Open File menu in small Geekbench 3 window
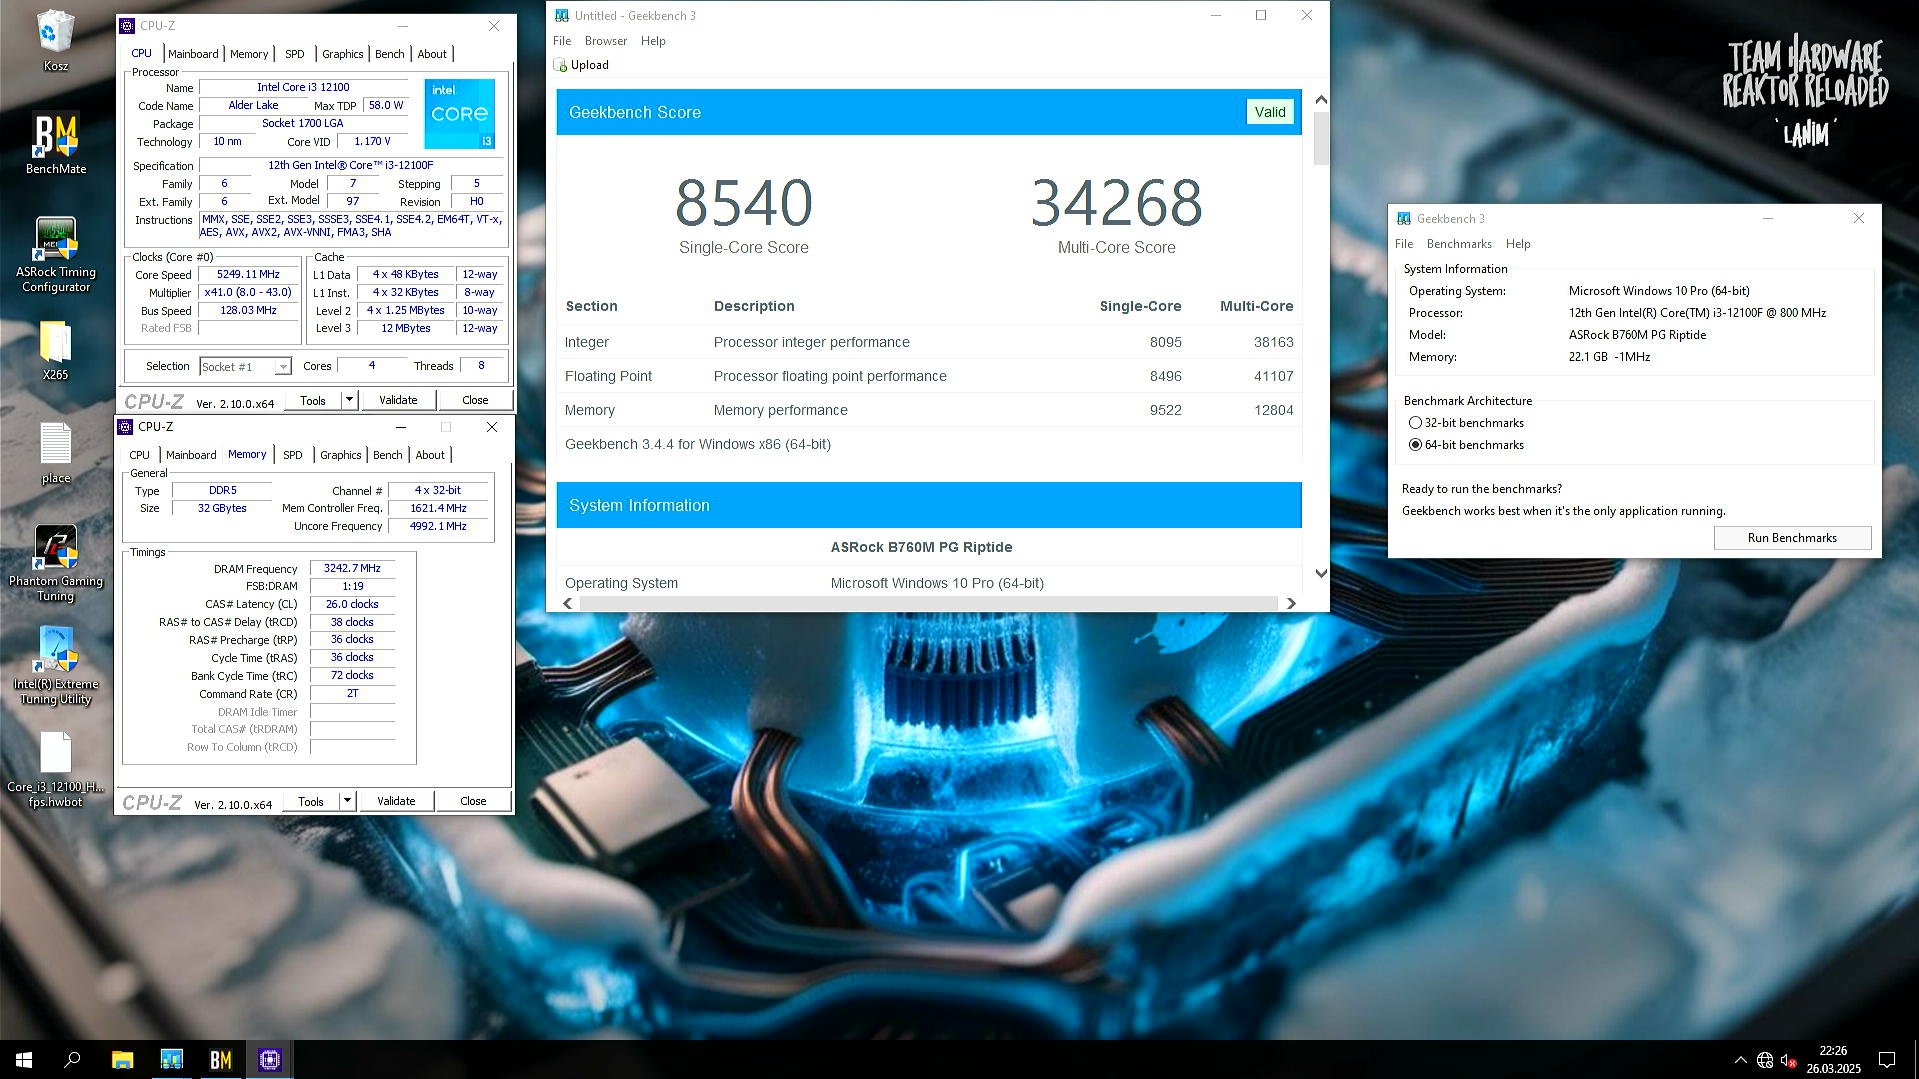 [x=1404, y=244]
